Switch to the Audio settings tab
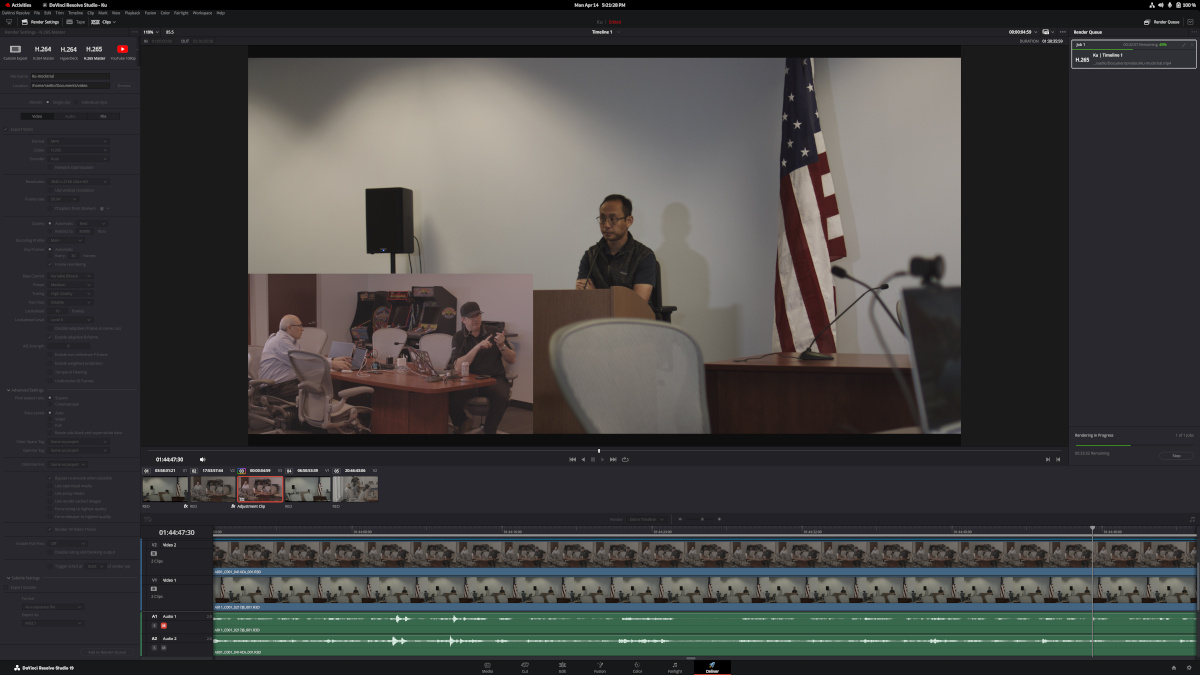The height and width of the screenshot is (675, 1200). coord(70,116)
